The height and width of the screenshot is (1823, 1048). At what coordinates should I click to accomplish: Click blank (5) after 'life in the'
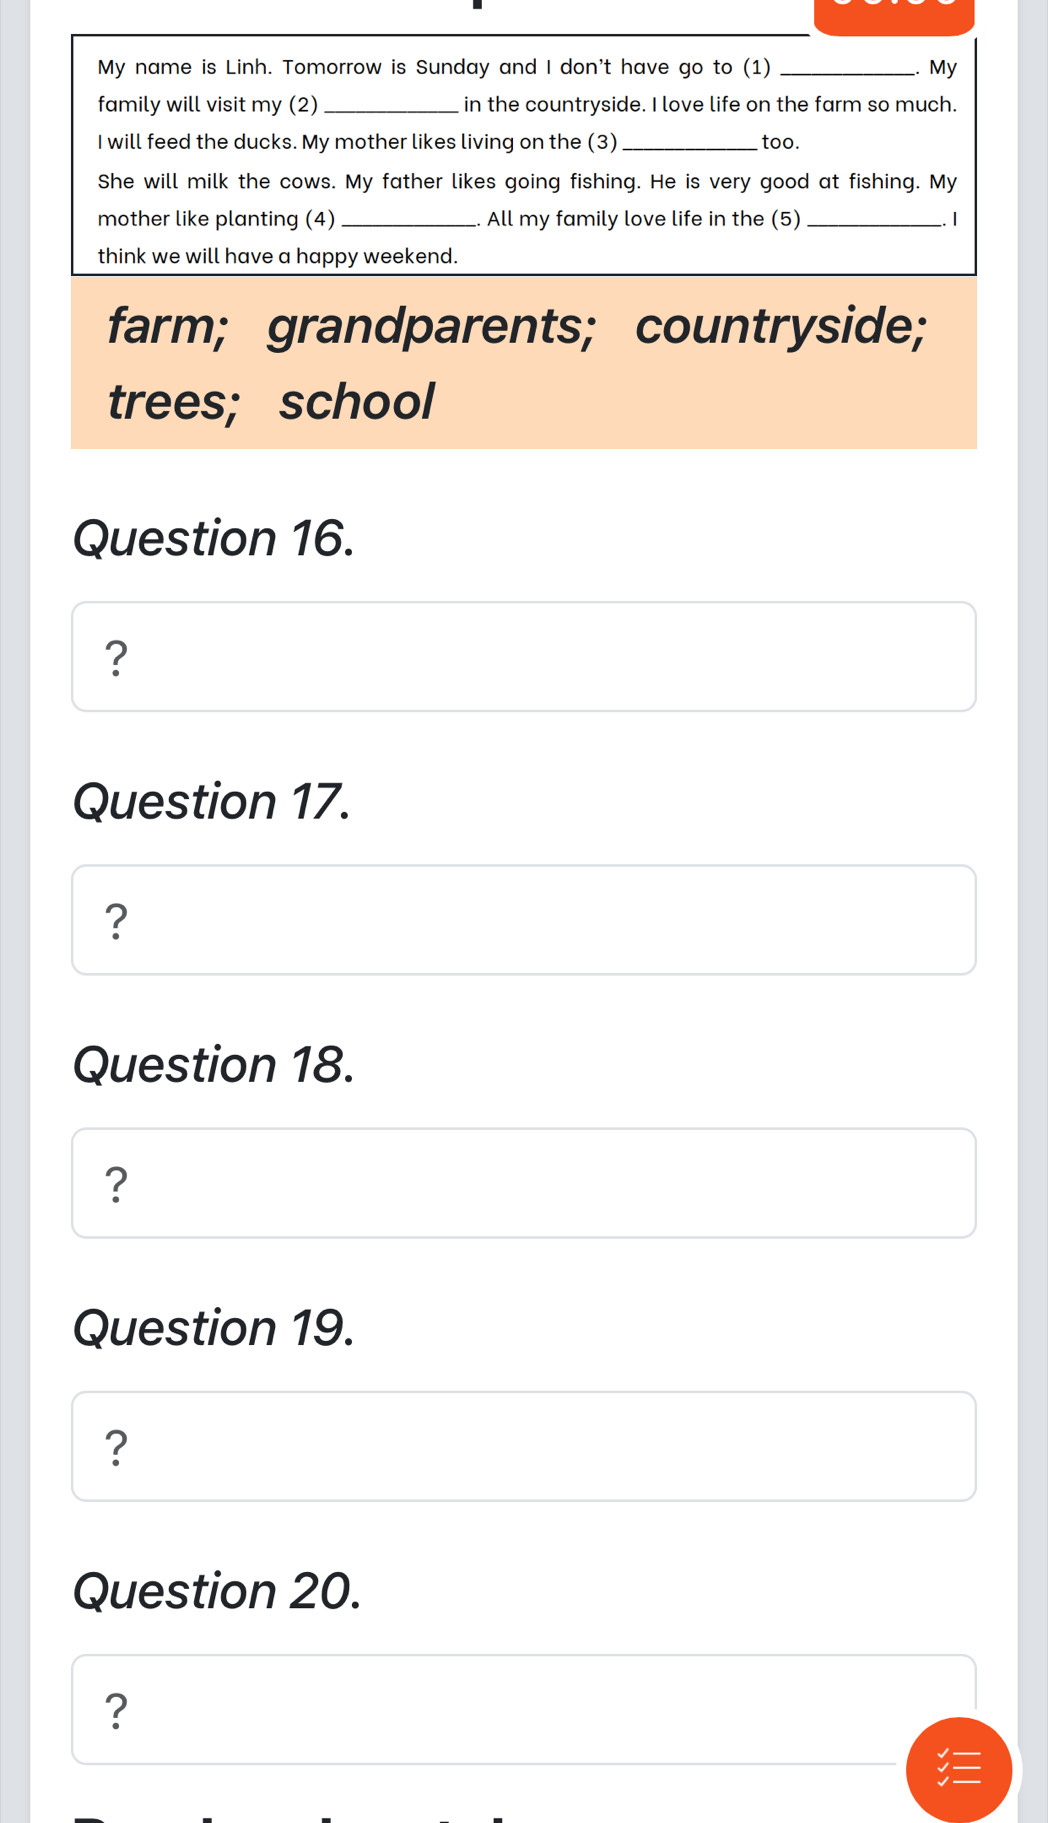click(874, 221)
